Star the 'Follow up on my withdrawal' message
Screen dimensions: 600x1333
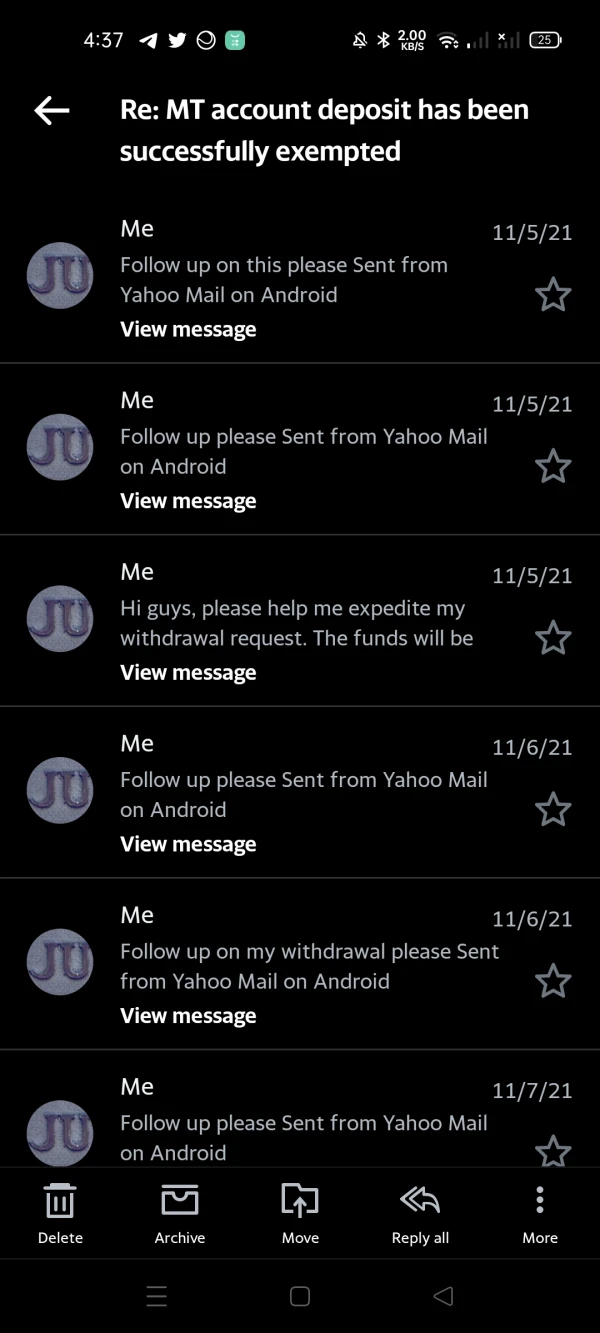tap(553, 981)
